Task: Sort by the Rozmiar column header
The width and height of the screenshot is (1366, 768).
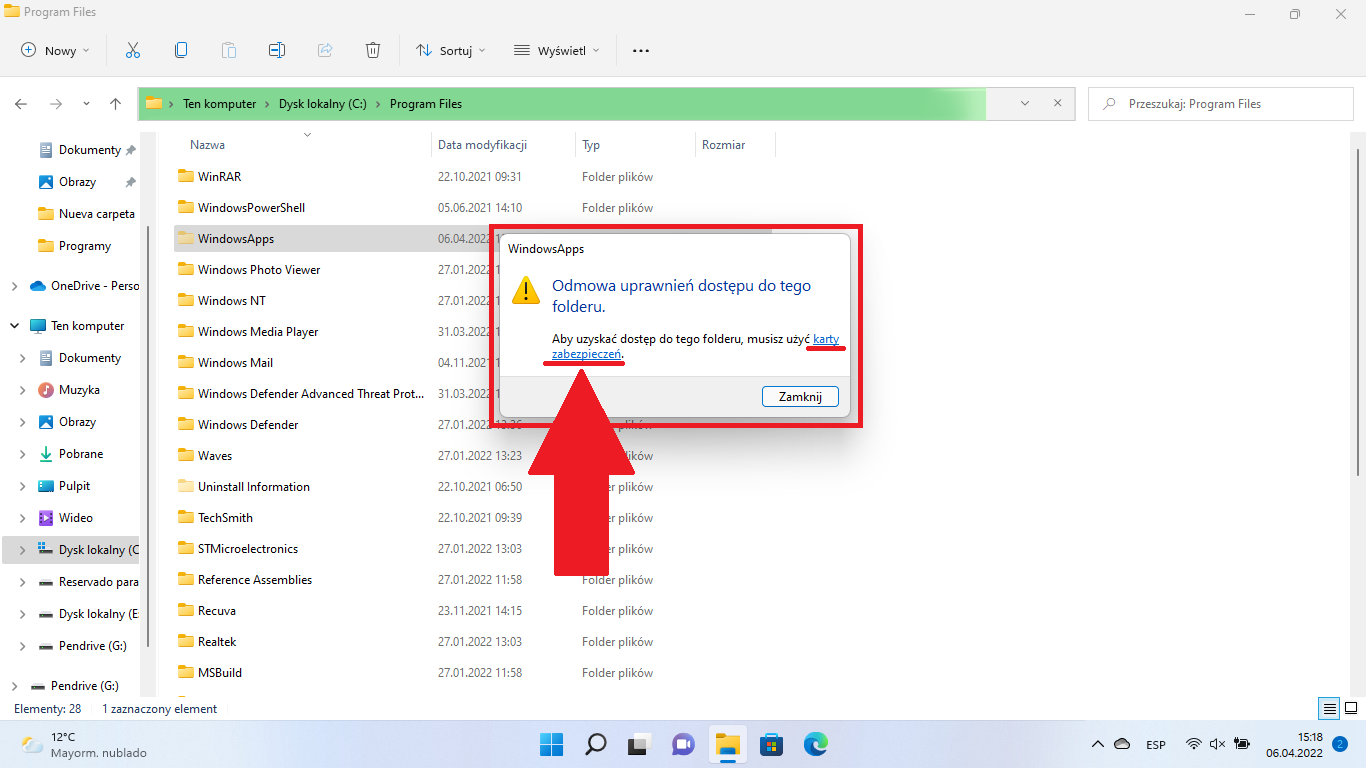Action: (x=723, y=145)
